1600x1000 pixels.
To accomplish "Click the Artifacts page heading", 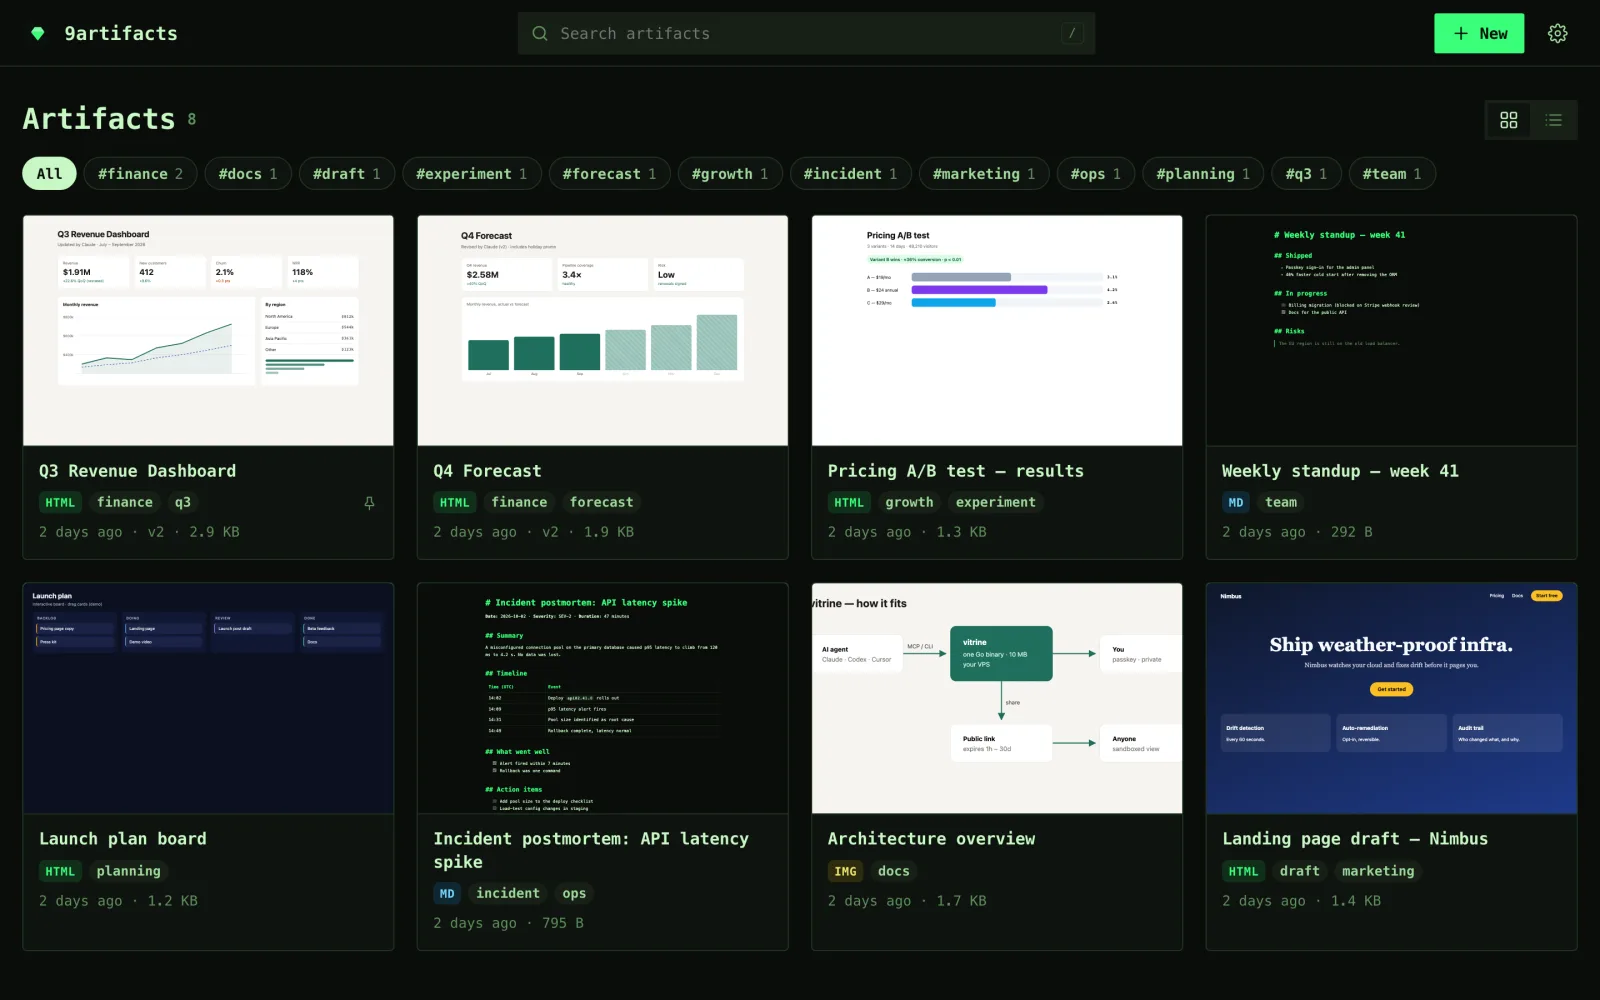I will [99, 119].
